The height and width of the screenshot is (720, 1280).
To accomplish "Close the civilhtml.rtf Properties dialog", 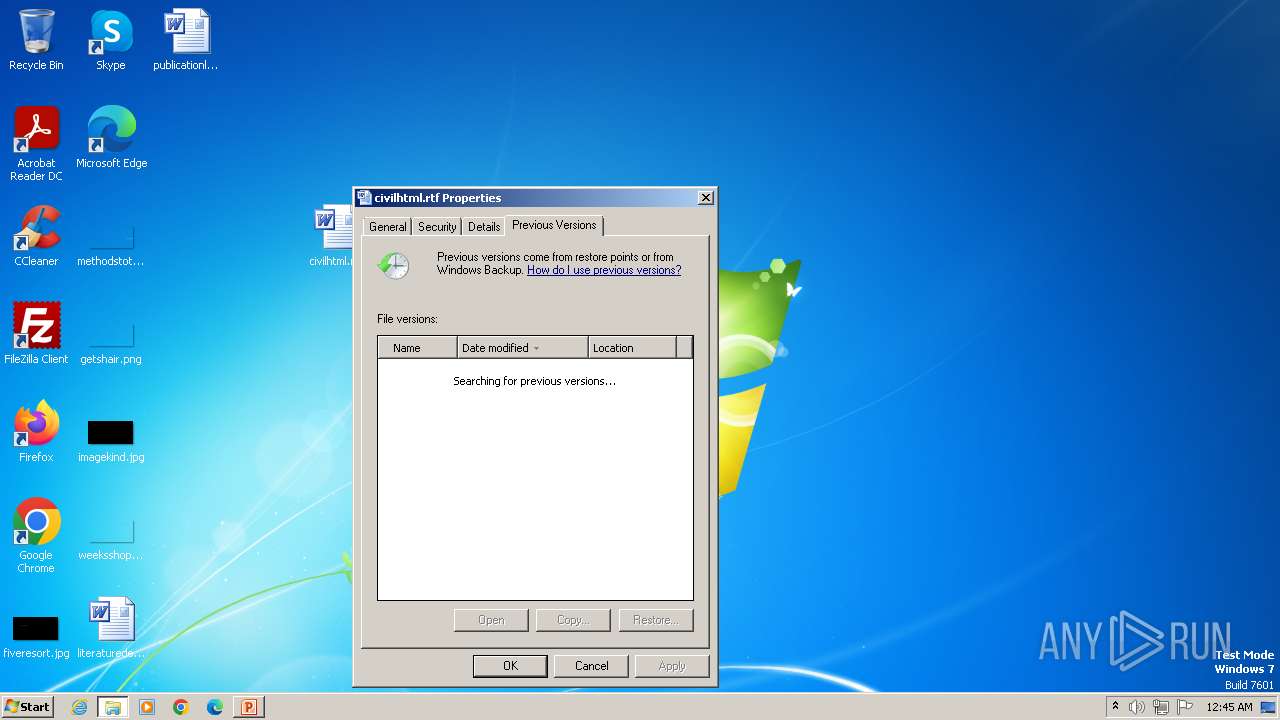I will click(706, 198).
